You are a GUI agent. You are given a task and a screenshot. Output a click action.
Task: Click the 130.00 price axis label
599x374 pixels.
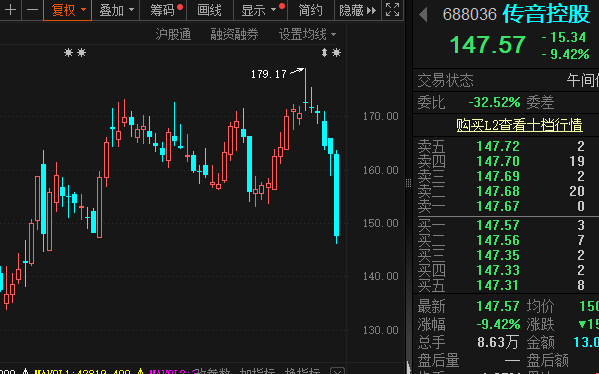380,330
